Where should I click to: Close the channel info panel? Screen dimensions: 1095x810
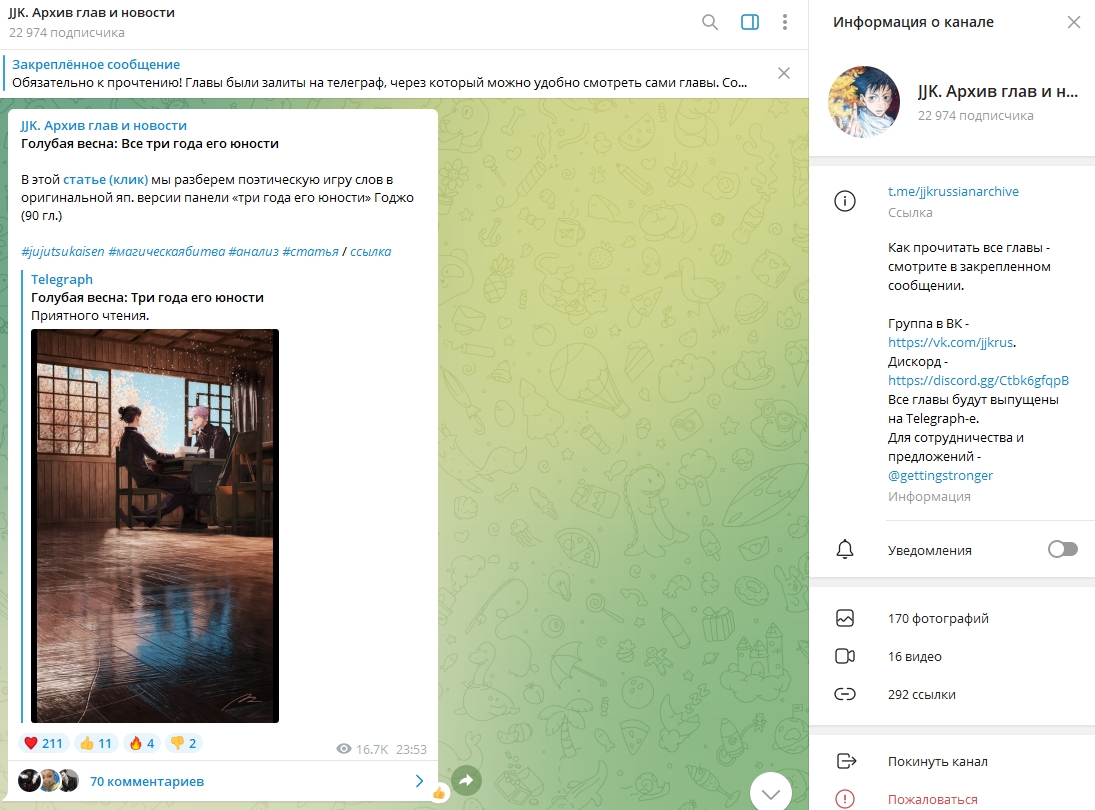pyautogui.click(x=1073, y=22)
